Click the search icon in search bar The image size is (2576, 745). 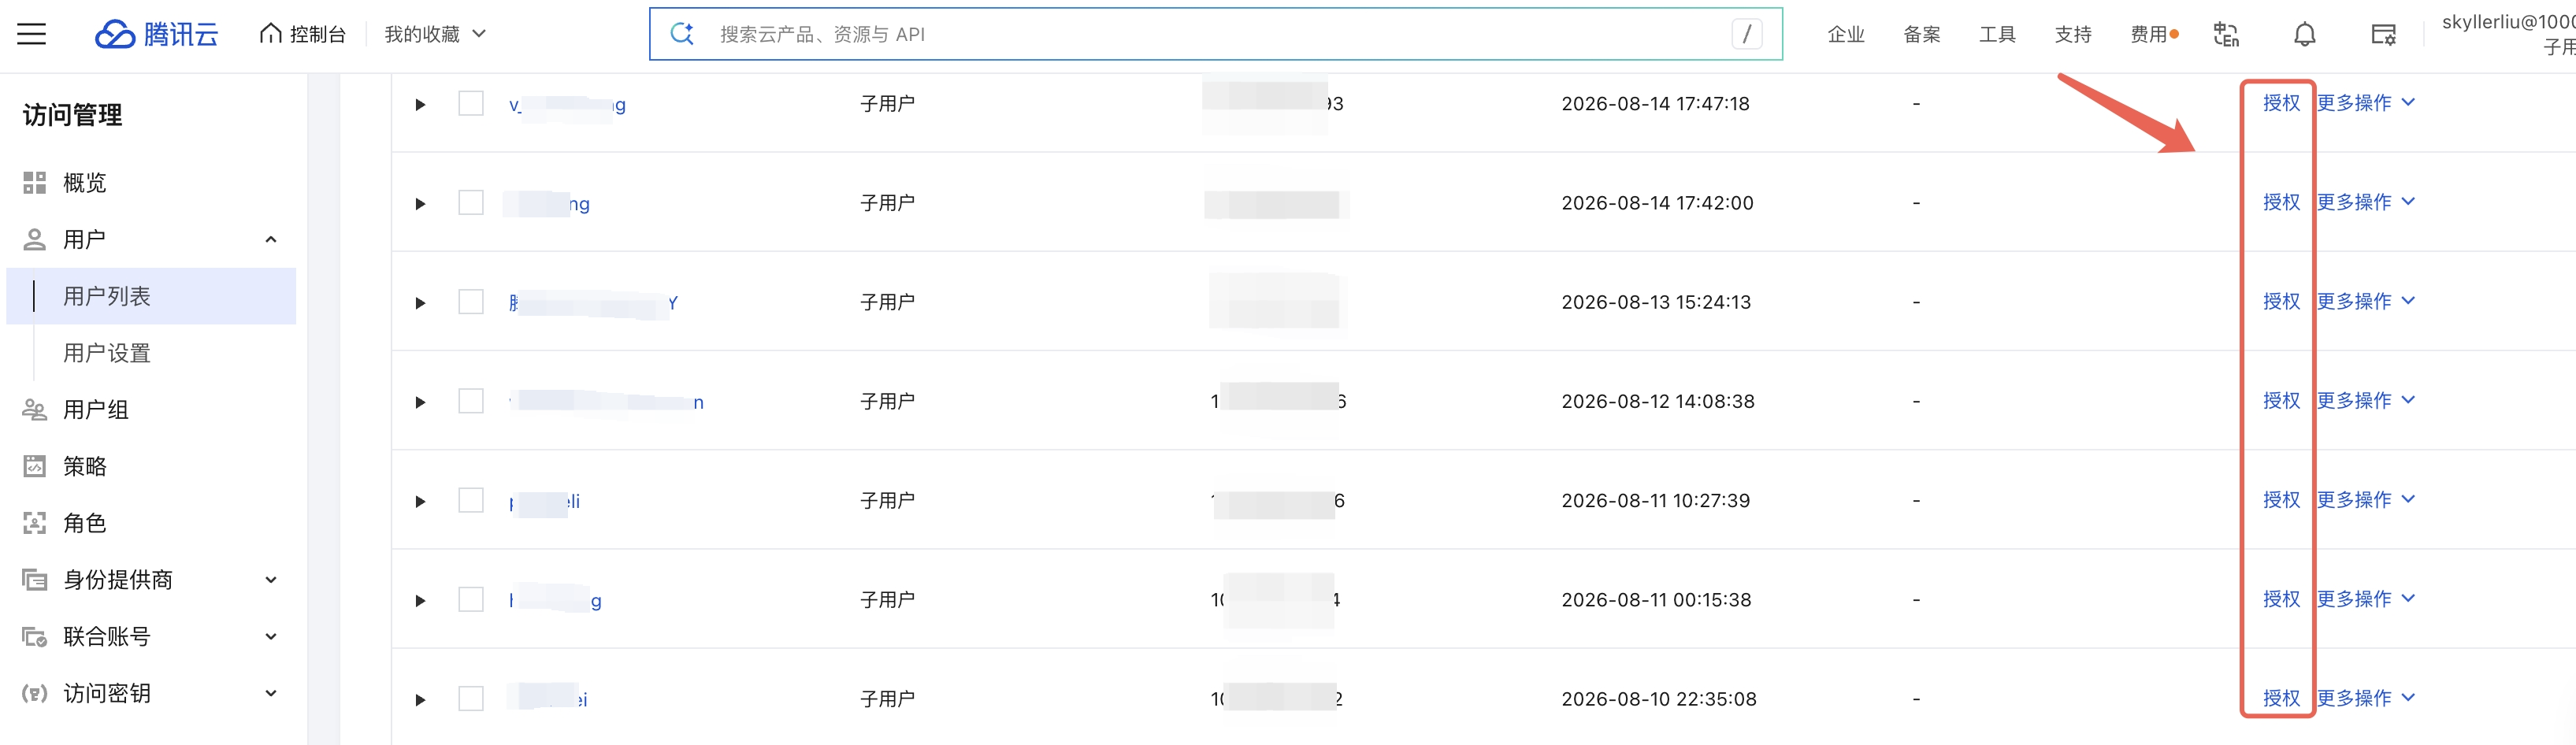click(682, 34)
